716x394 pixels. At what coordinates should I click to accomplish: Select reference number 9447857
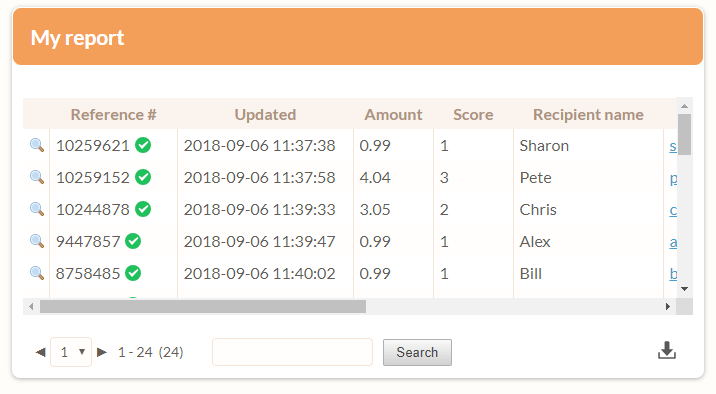pos(88,242)
